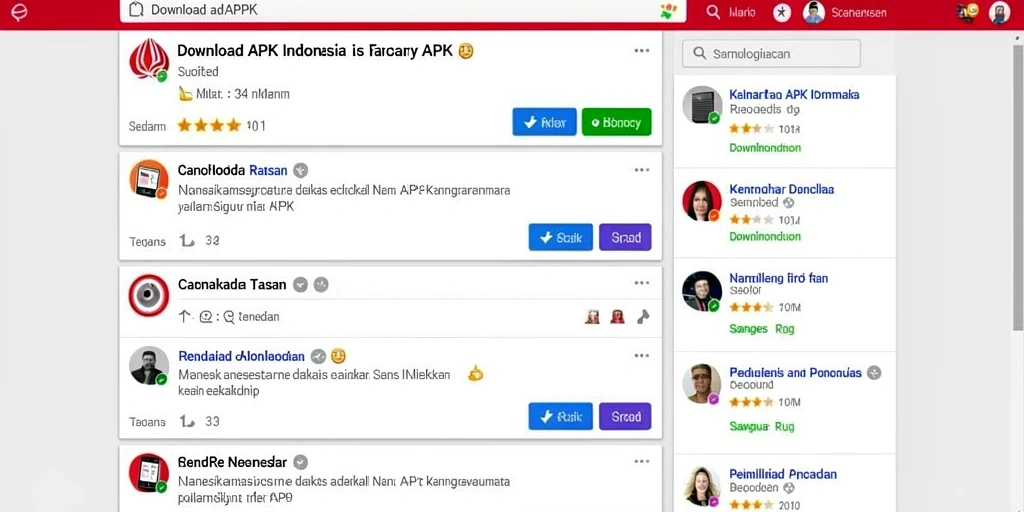Click the green 'Downlnondnon' link under Kelnartao APK
1024x512 pixels.
[x=765, y=148]
